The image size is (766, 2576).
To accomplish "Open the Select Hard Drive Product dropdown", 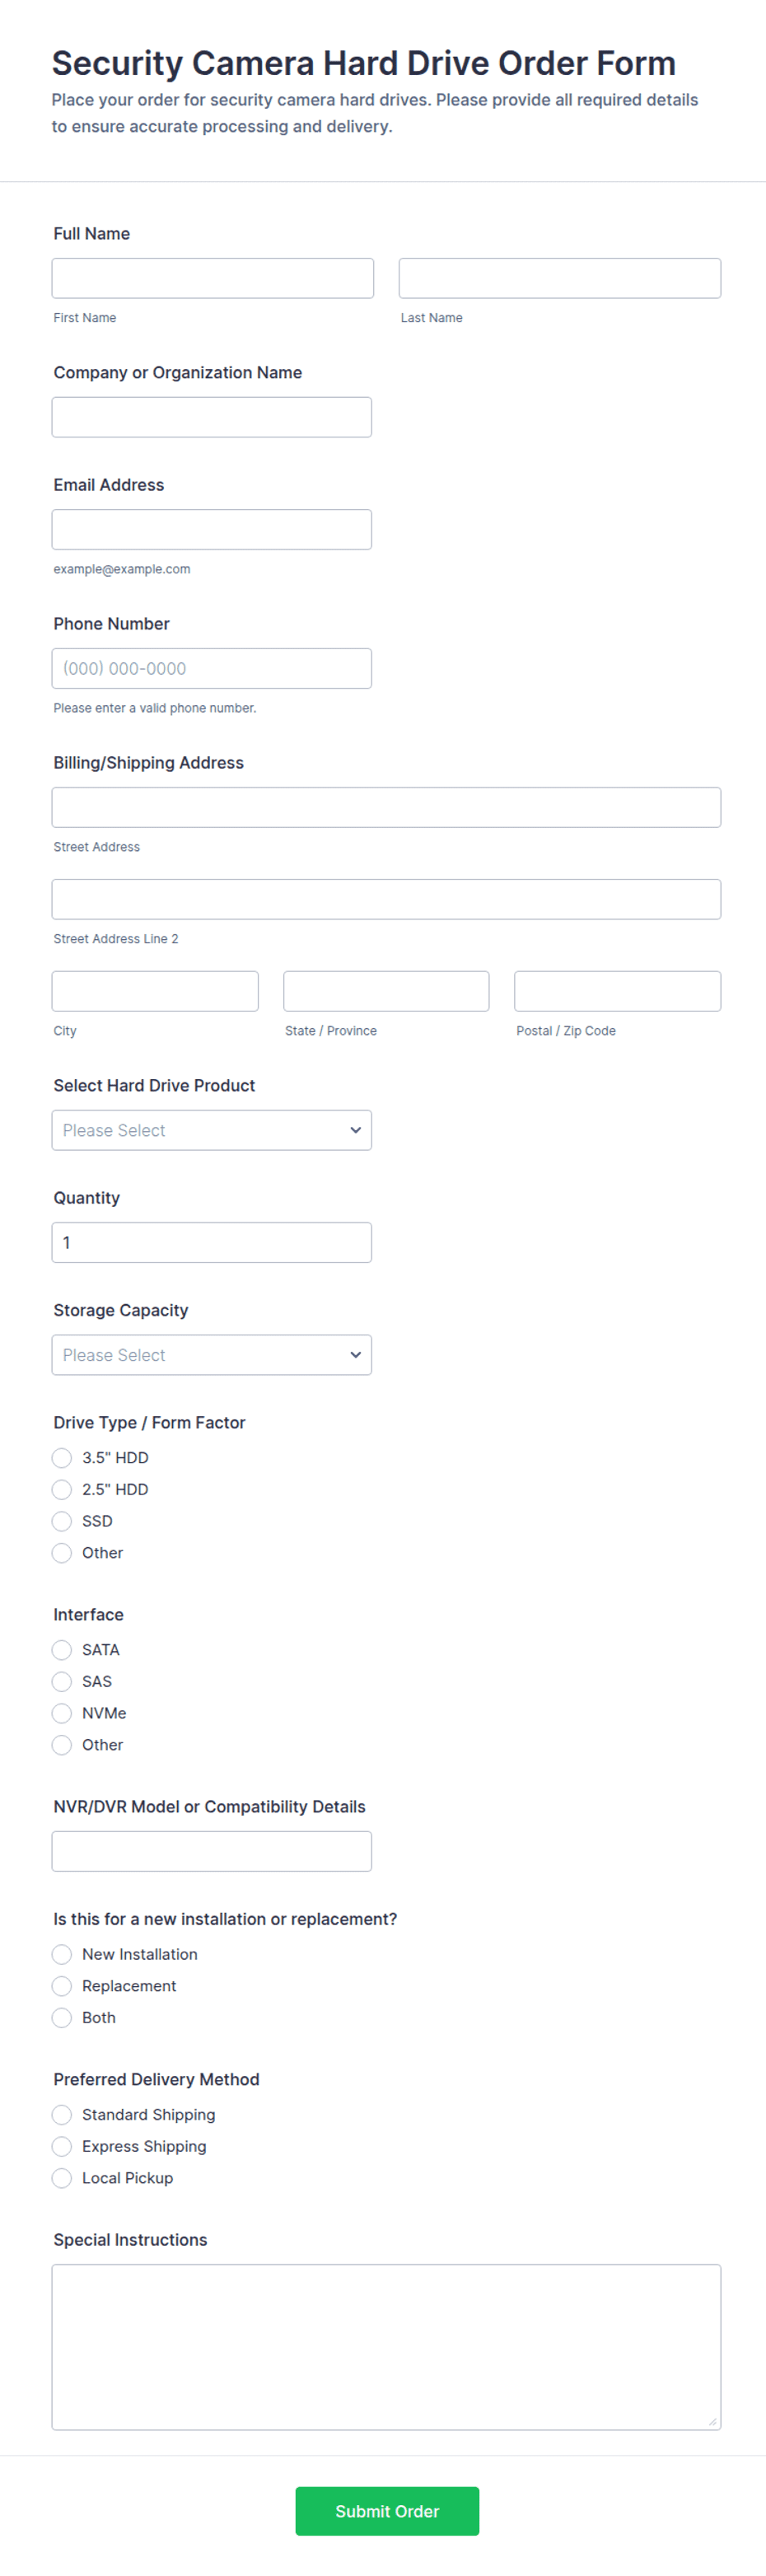I will click(x=211, y=1130).
